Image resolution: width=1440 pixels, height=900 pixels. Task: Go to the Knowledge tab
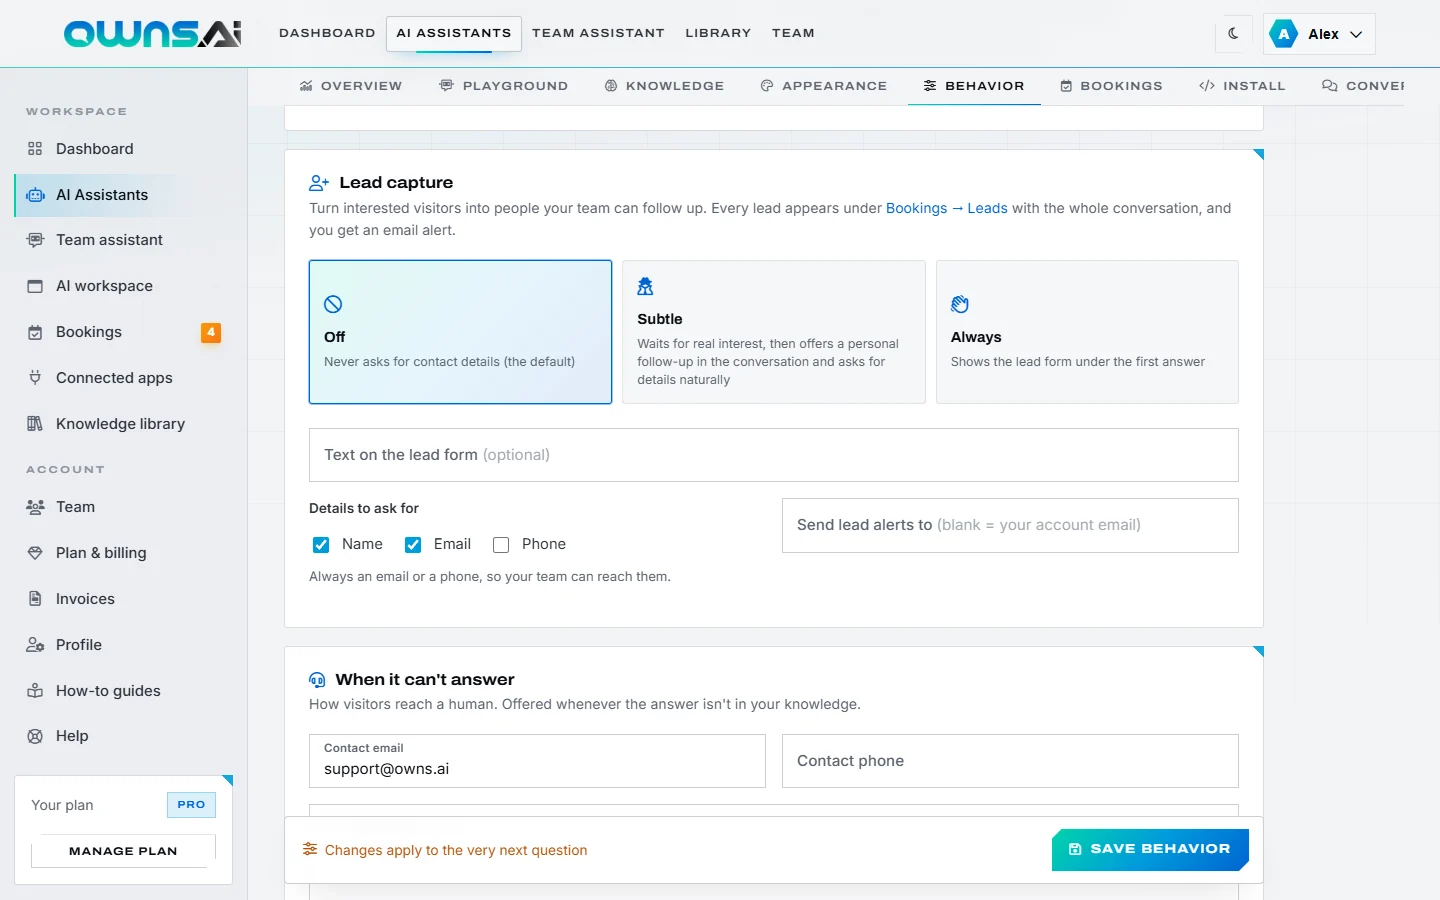[665, 86]
